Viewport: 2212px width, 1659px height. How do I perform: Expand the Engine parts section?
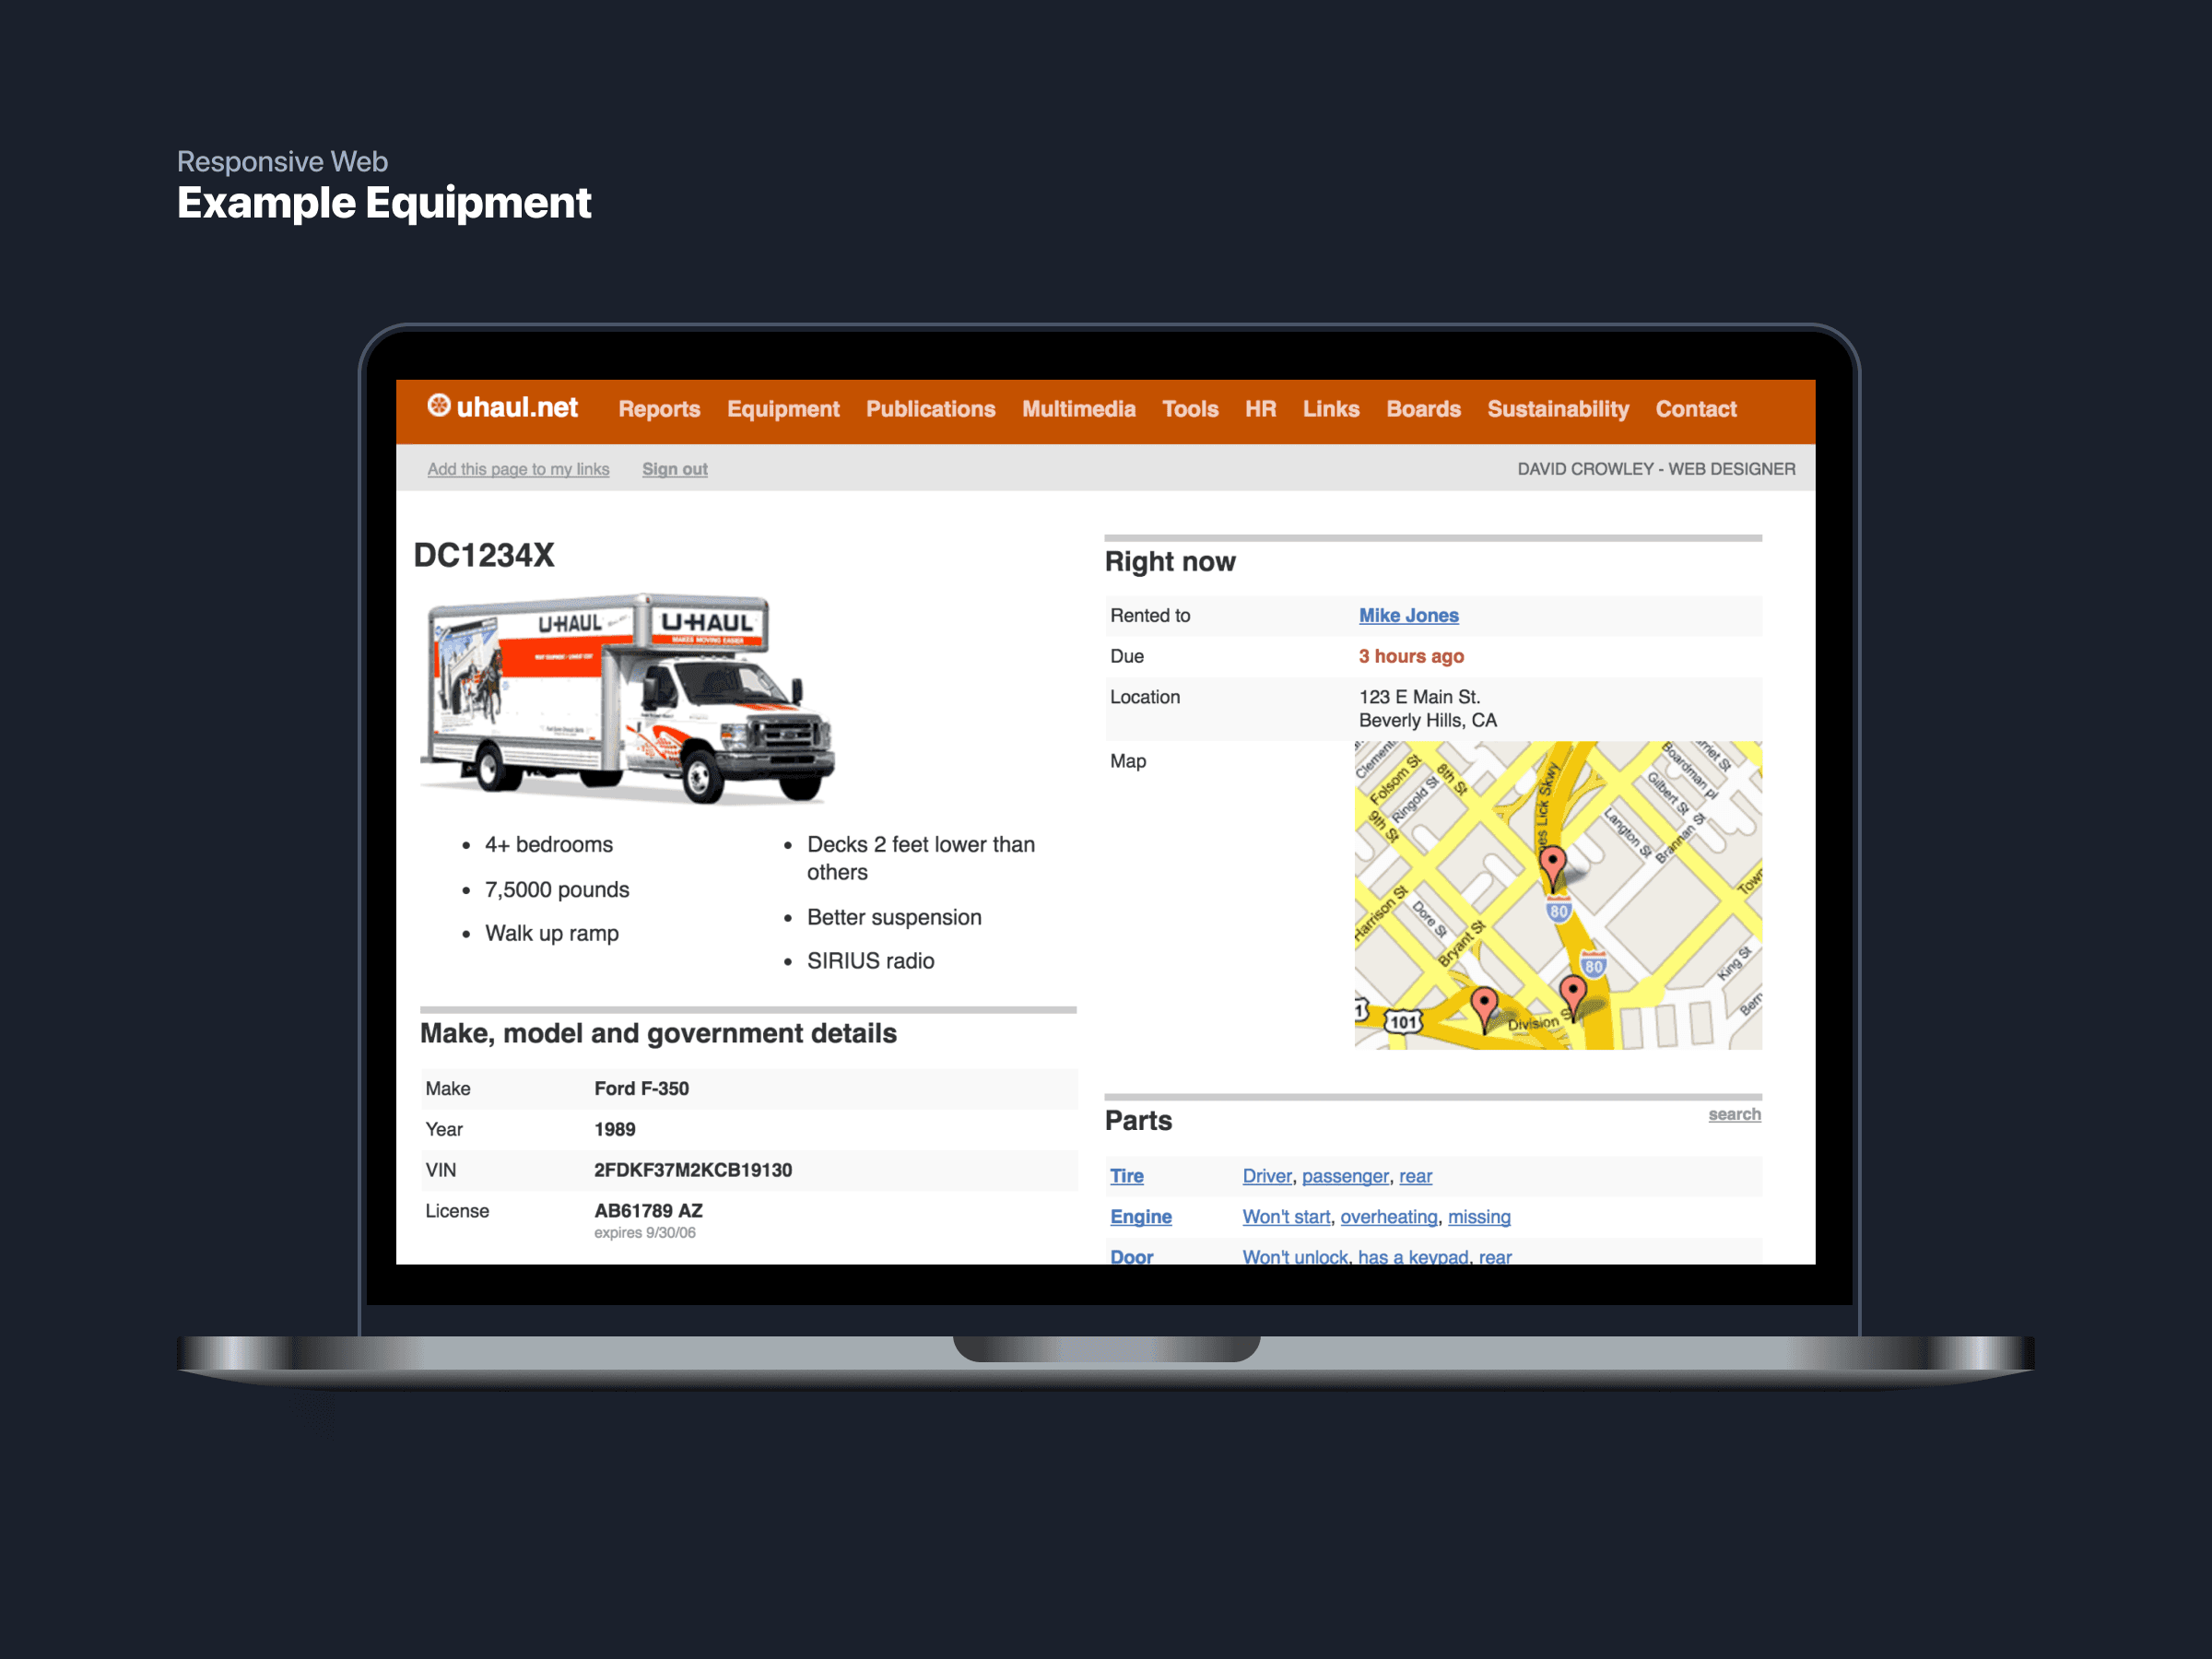point(1139,1217)
